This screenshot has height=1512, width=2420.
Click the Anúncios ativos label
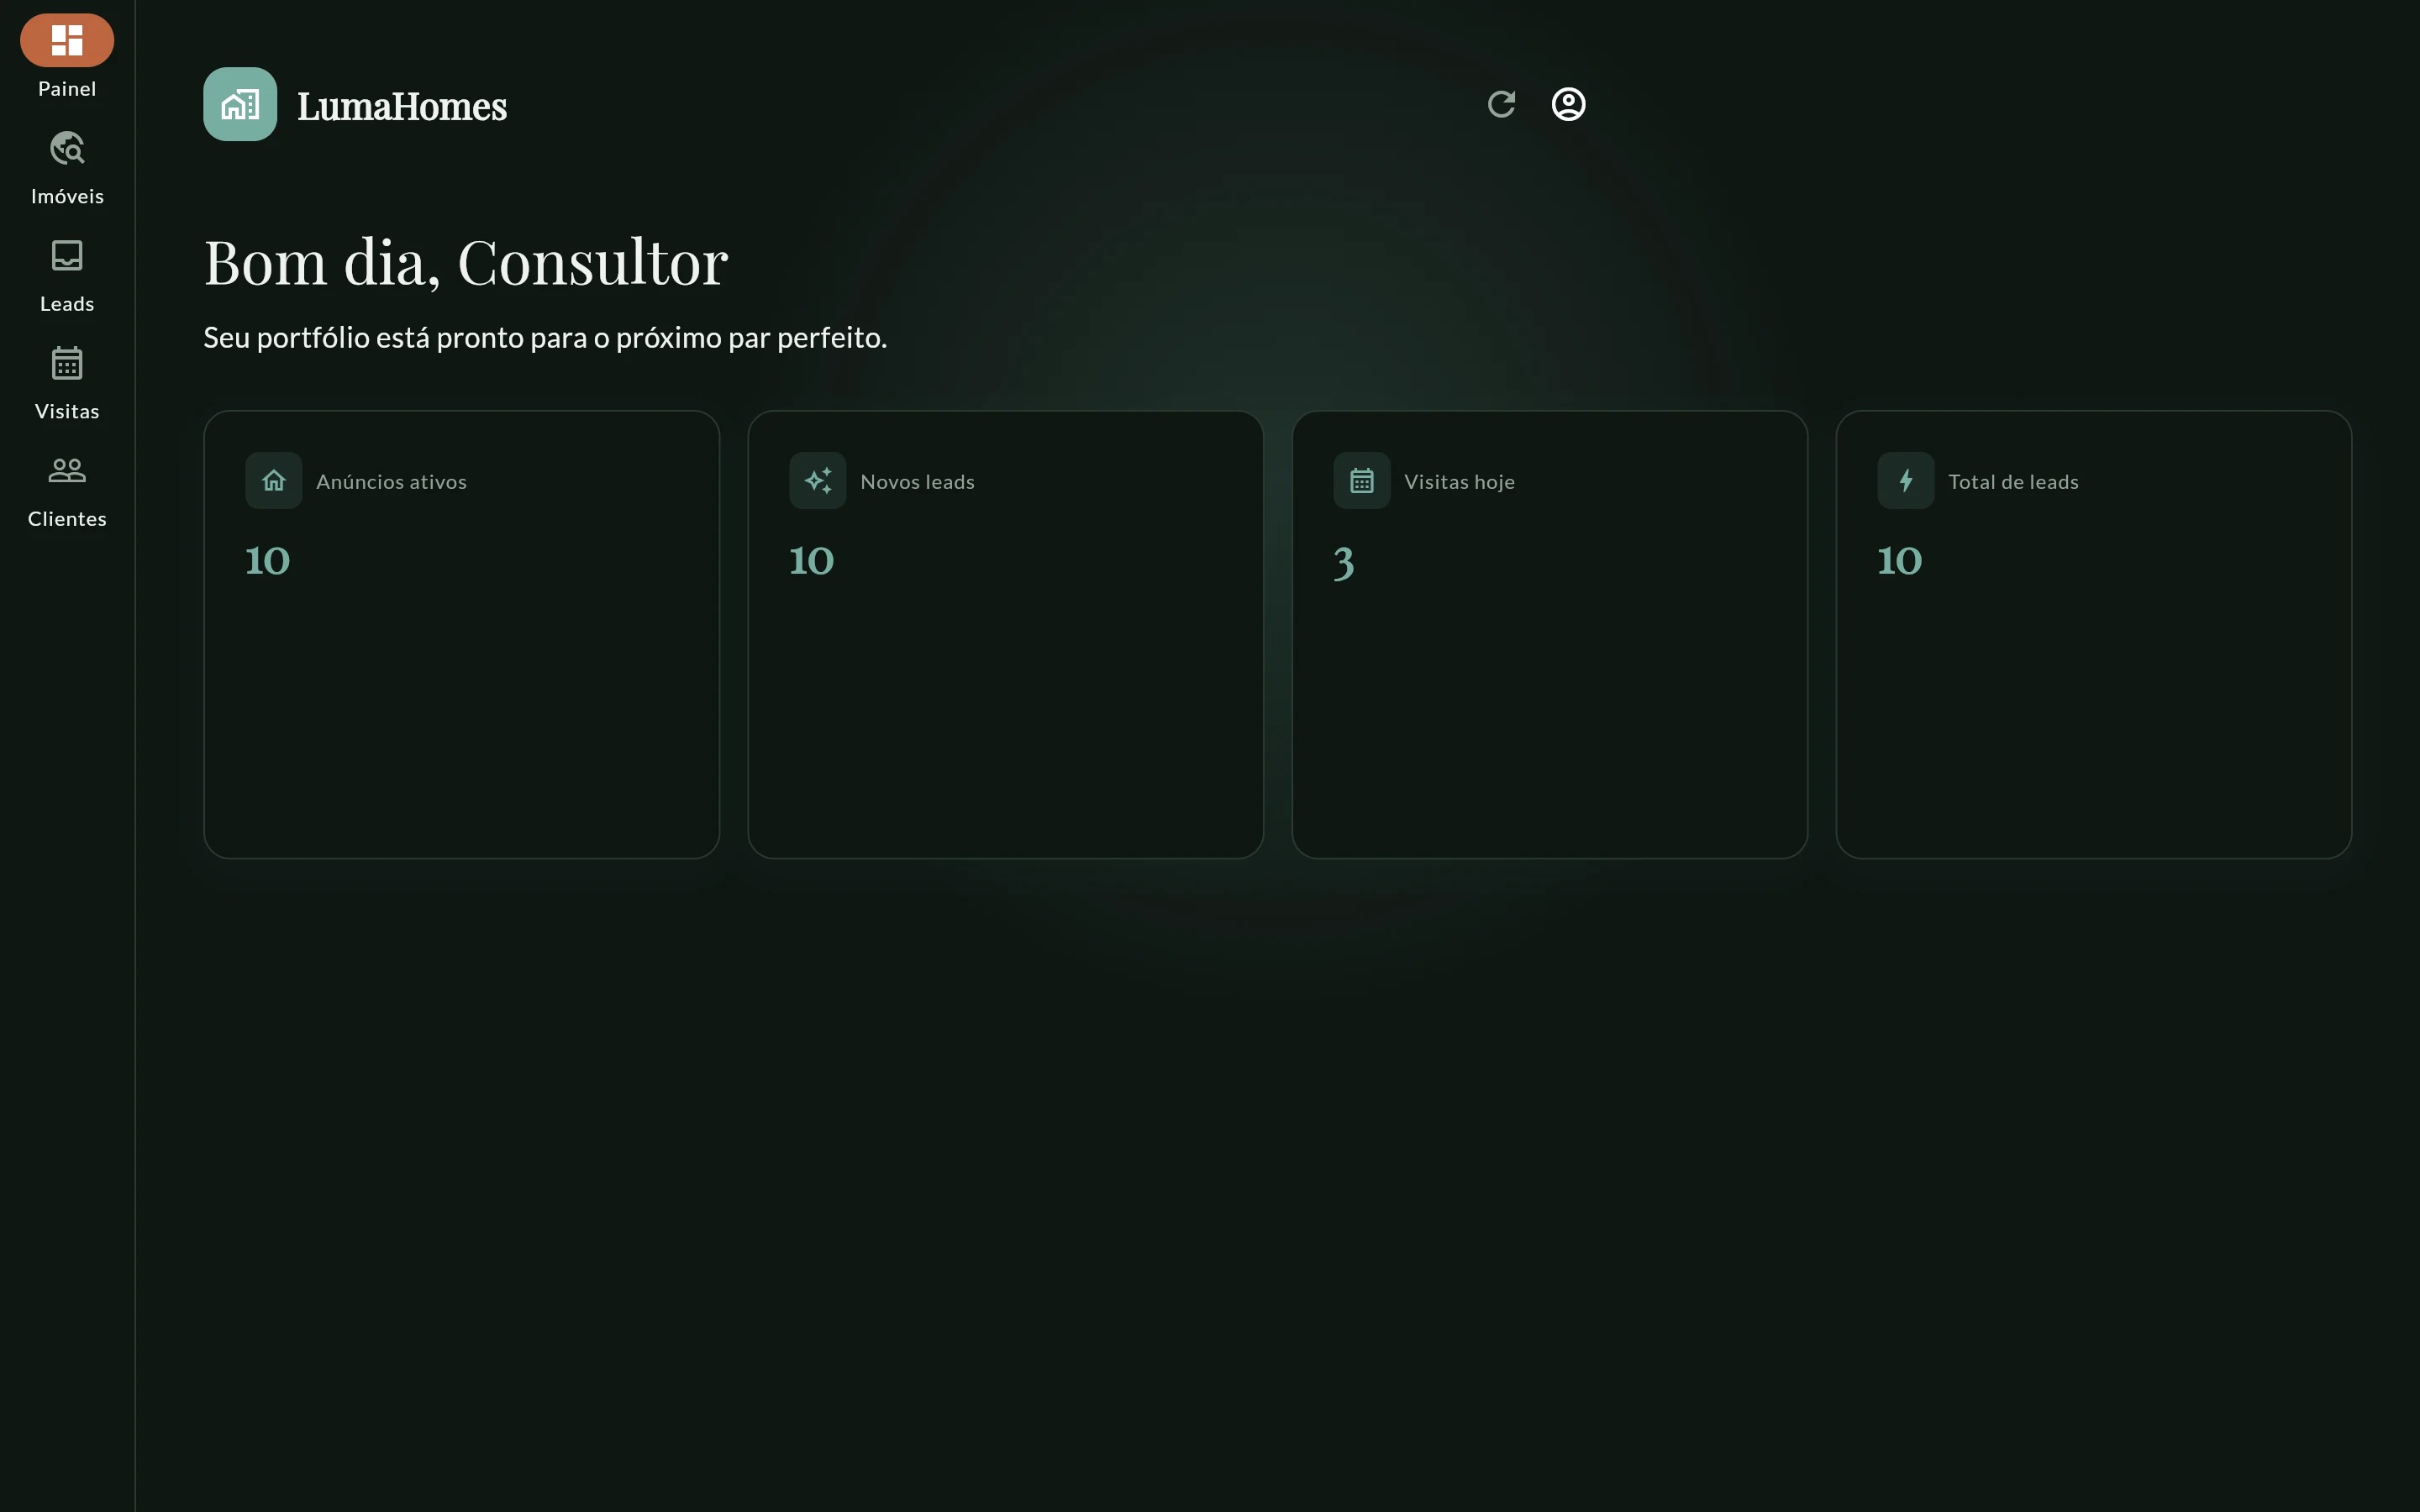pyautogui.click(x=391, y=482)
